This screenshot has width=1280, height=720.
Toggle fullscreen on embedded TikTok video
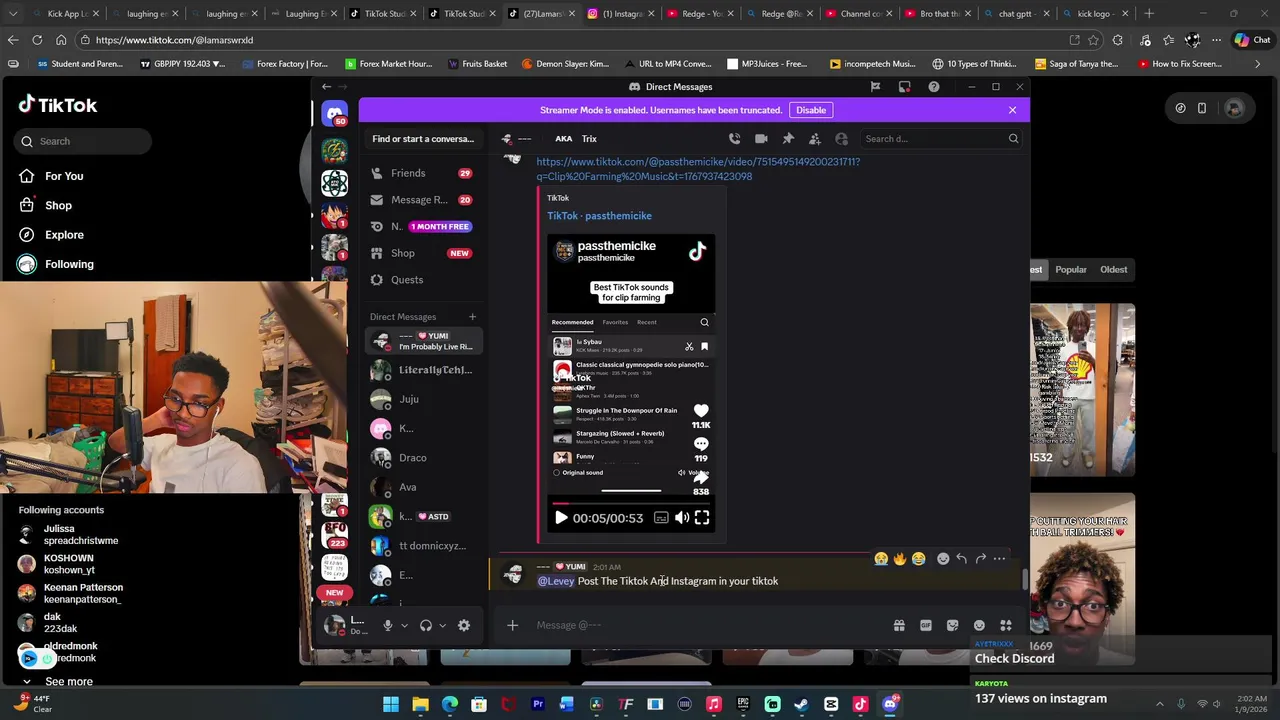click(702, 518)
